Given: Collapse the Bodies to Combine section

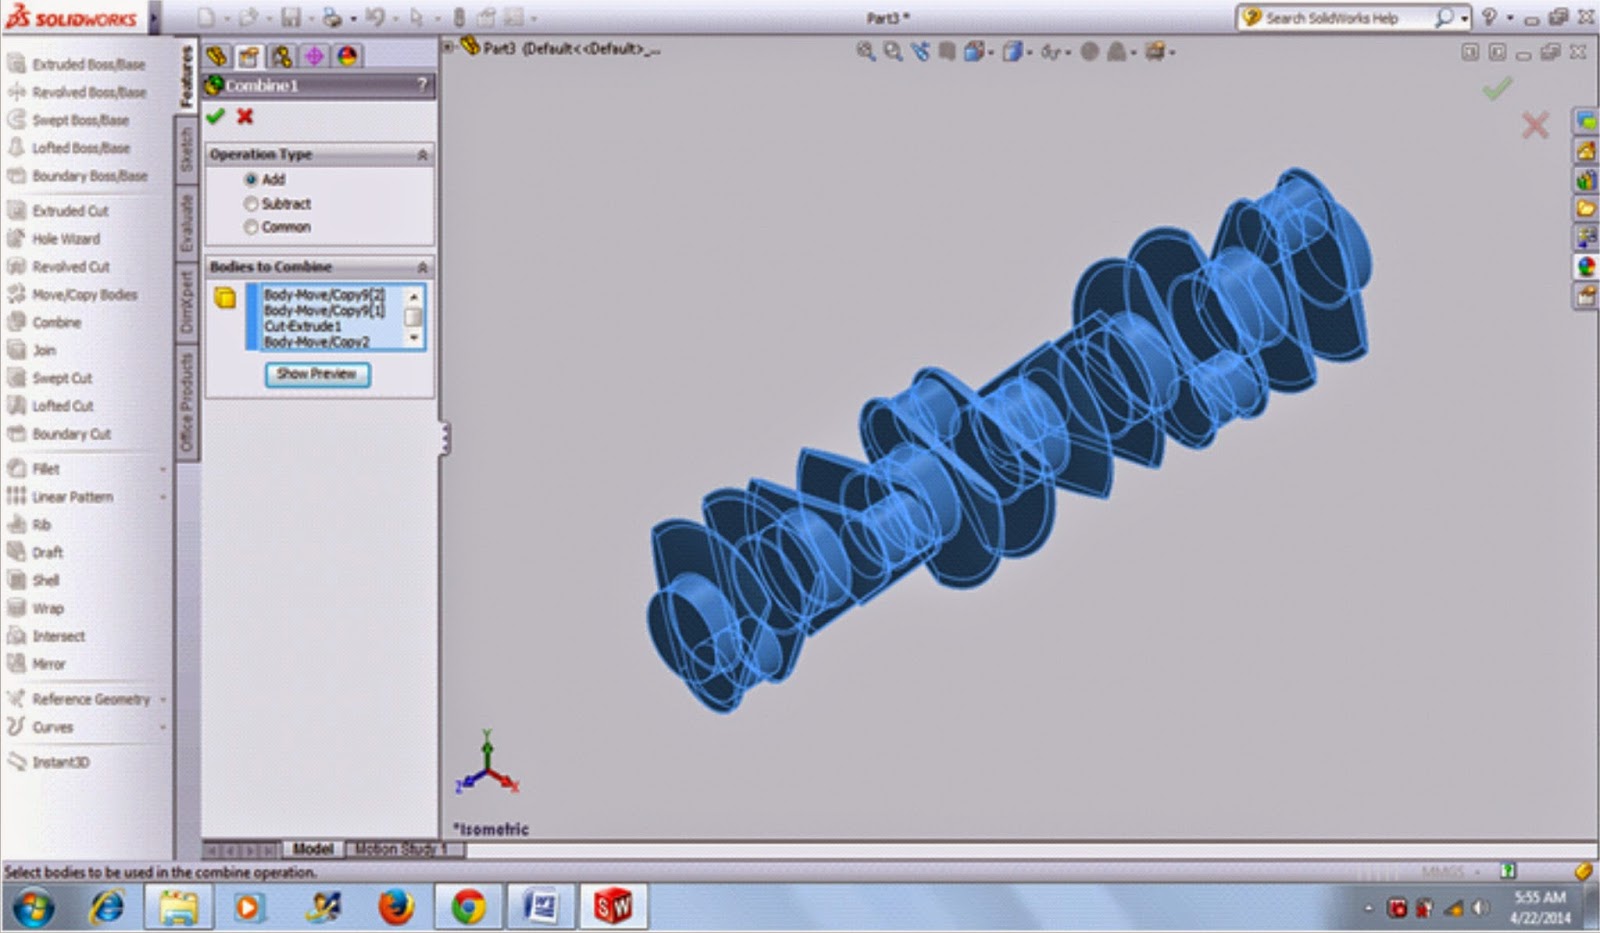Looking at the screenshot, I should (422, 267).
